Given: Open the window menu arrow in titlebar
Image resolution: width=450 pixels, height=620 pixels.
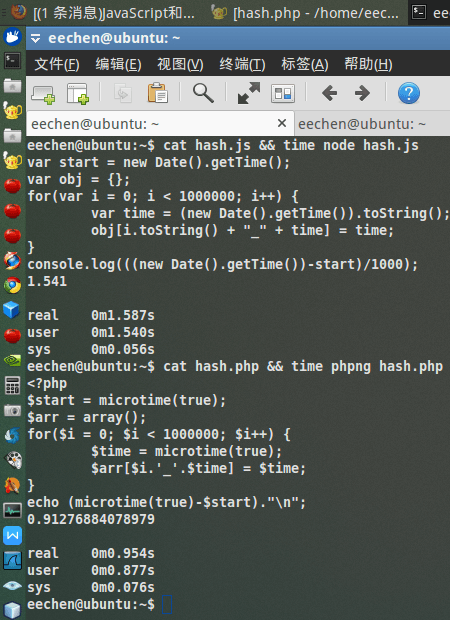Looking at the screenshot, I should (x=36, y=38).
